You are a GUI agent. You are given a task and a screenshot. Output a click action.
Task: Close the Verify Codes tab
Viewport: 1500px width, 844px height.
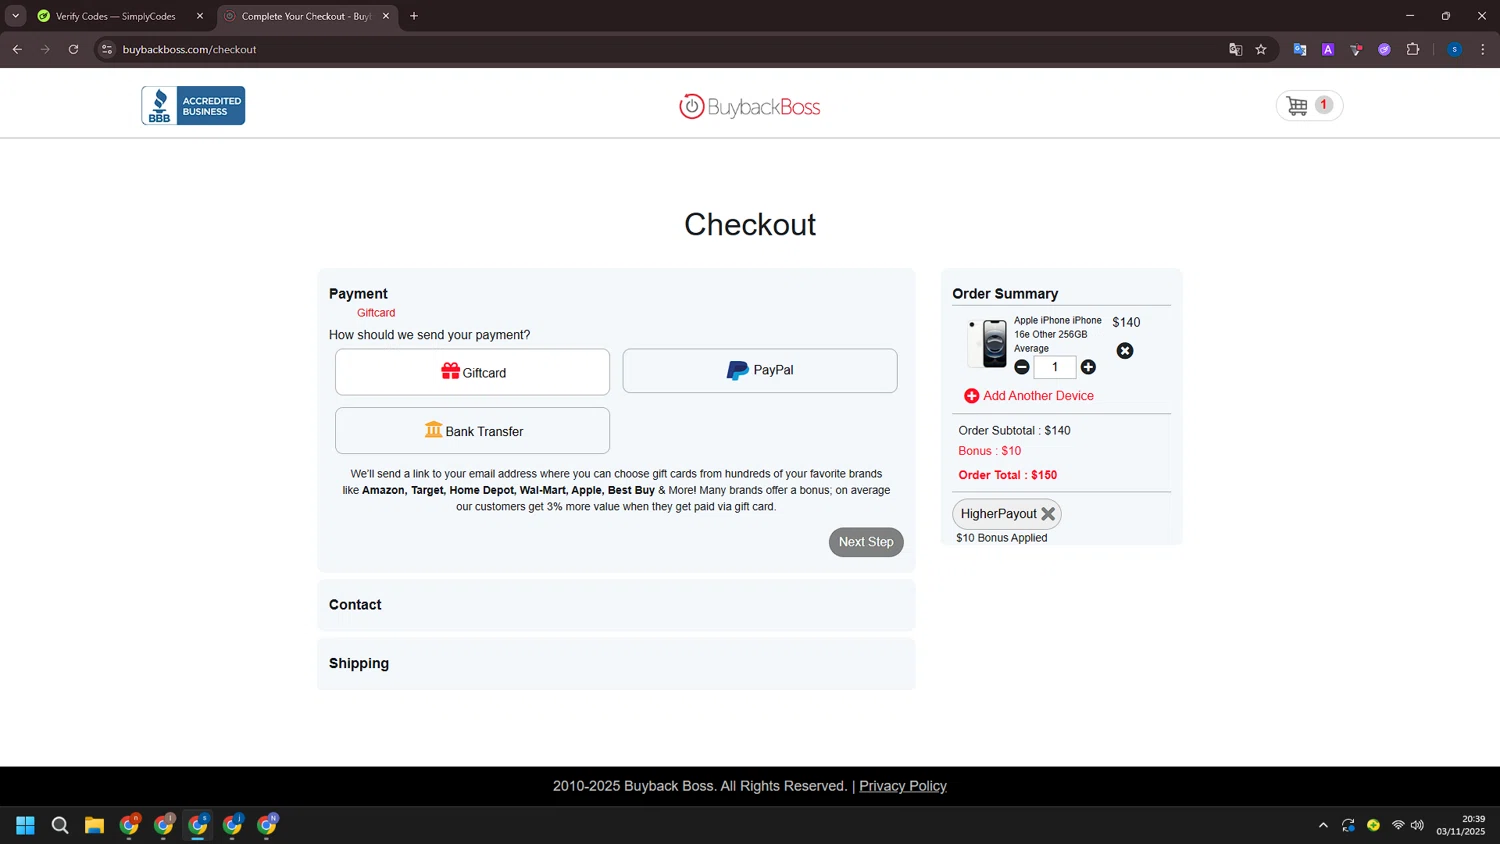(x=200, y=16)
